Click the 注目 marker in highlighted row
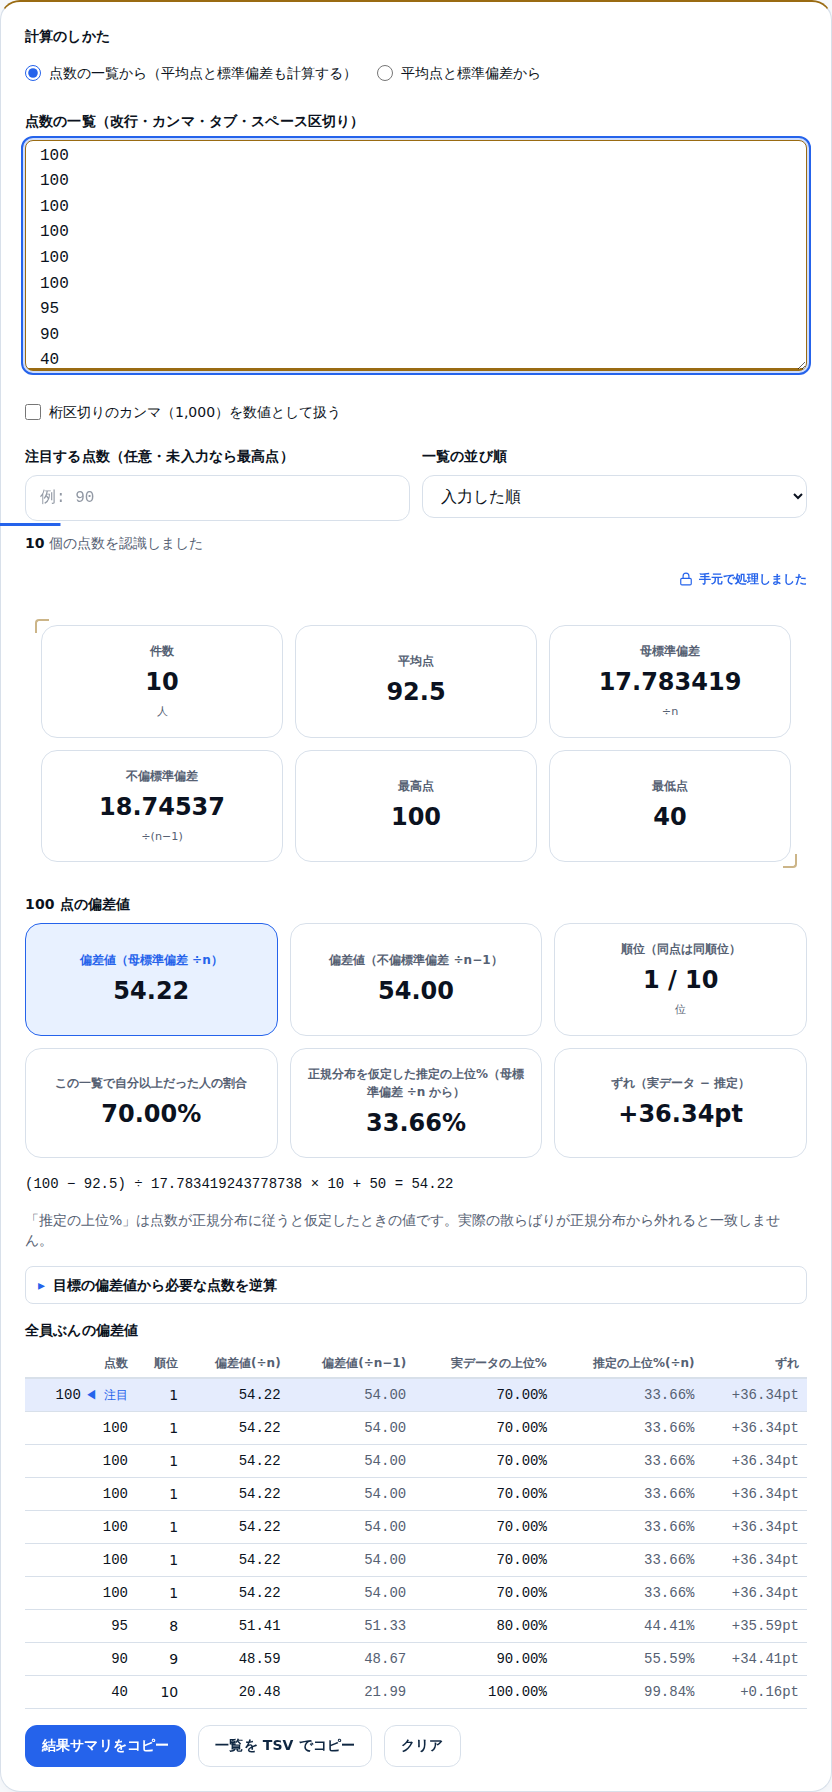Viewport: 832px width, 1792px height. pyautogui.click(x=108, y=1394)
